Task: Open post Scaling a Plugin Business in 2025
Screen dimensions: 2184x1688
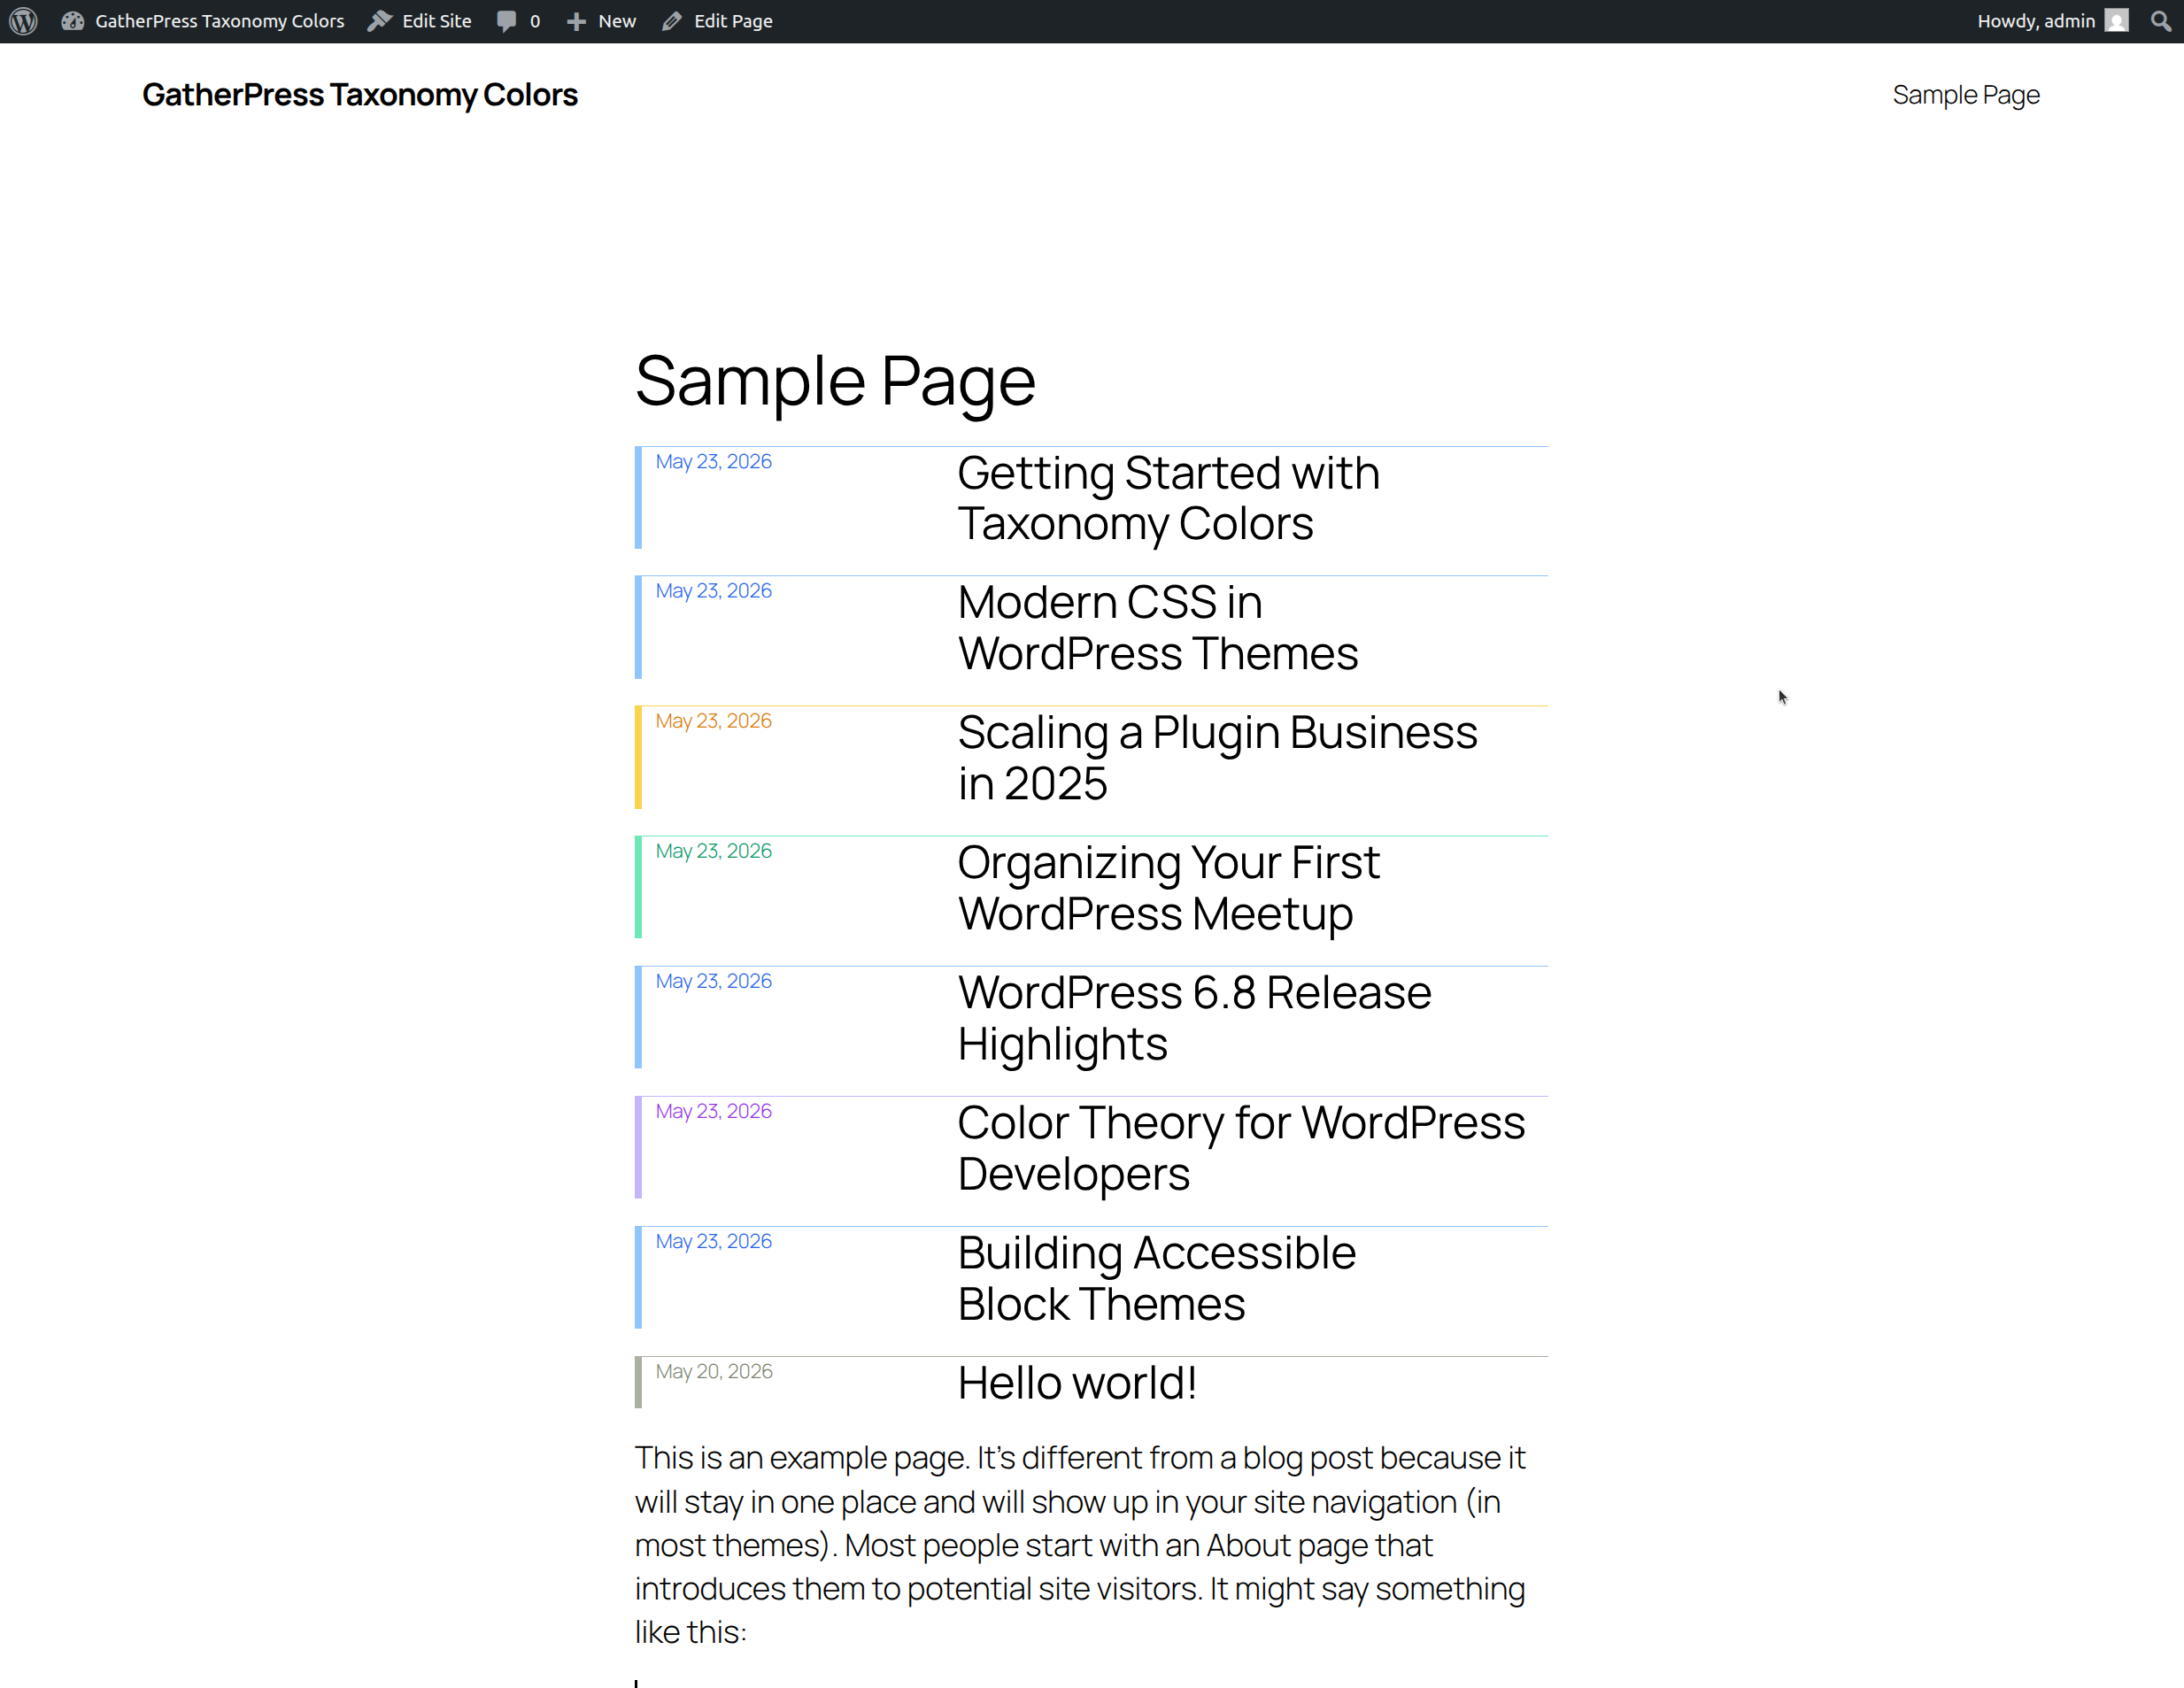Action: point(1217,758)
